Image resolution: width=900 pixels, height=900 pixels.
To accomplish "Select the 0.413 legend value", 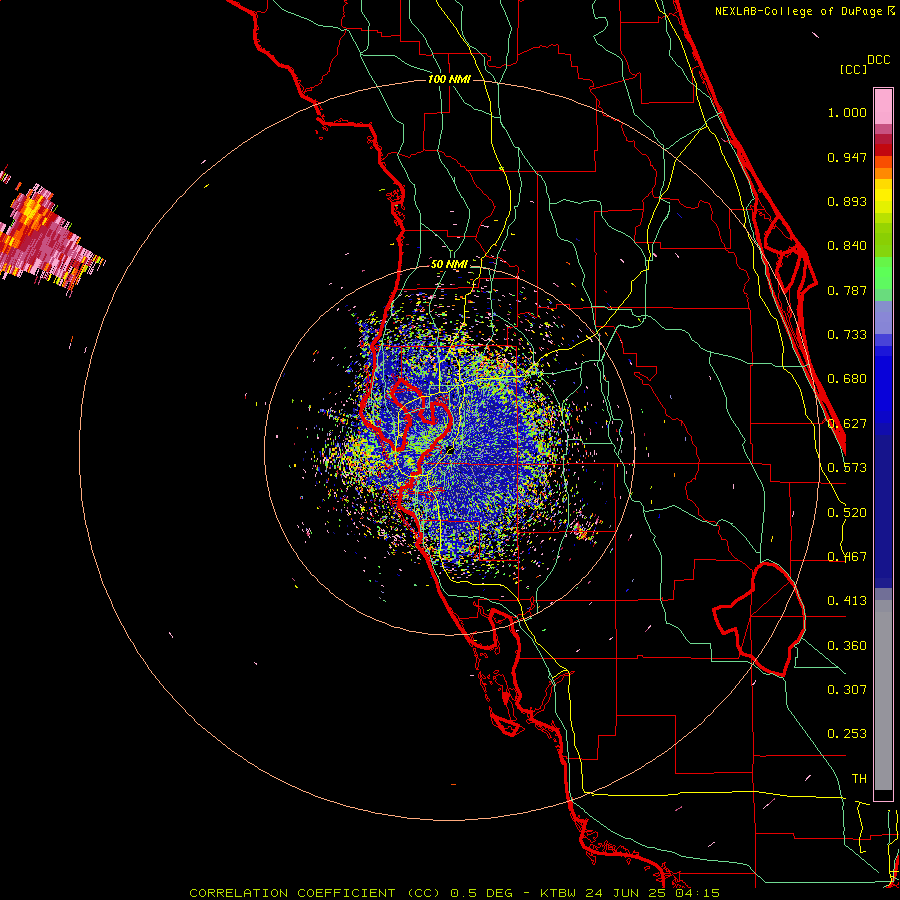I will click(x=847, y=601).
